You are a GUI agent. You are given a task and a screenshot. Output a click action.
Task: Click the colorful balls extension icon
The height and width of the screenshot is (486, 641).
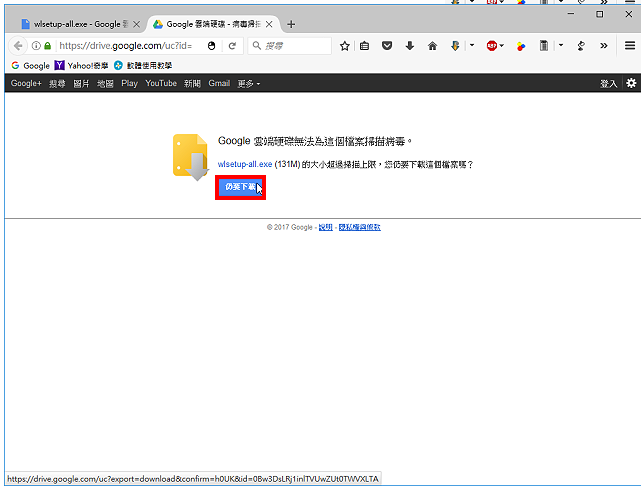521,46
